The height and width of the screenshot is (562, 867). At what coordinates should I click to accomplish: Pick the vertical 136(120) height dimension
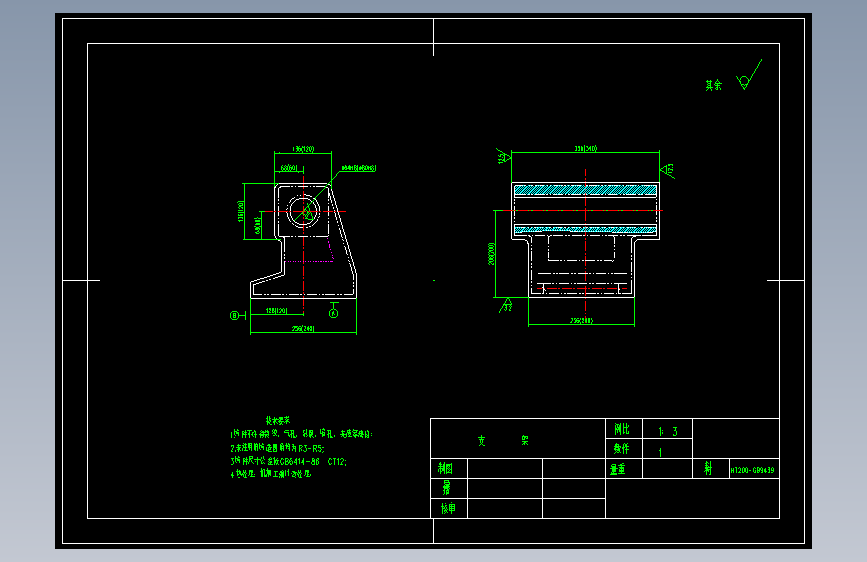tap(241, 211)
